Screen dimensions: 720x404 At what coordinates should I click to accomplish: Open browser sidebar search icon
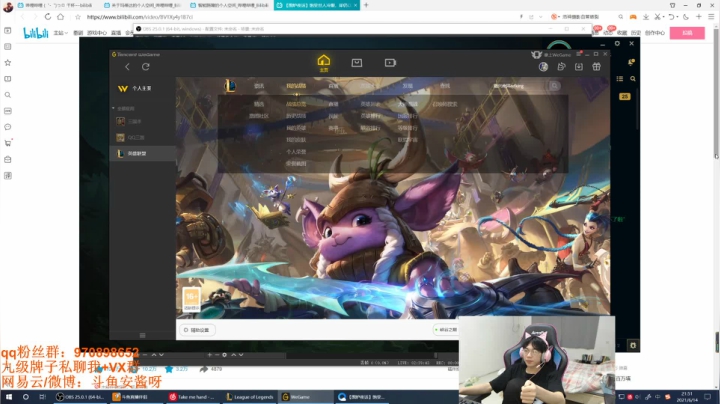(x=7, y=95)
